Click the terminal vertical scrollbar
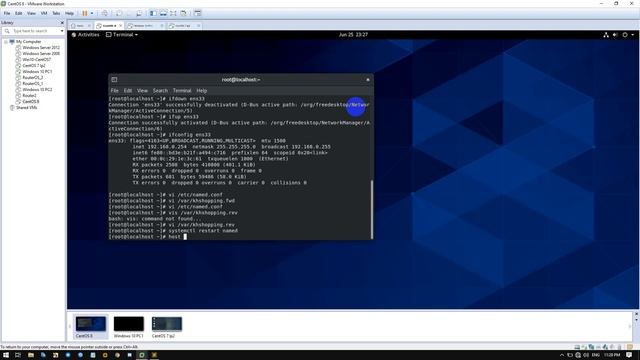The width and height of the screenshot is (640, 360). tap(372, 209)
